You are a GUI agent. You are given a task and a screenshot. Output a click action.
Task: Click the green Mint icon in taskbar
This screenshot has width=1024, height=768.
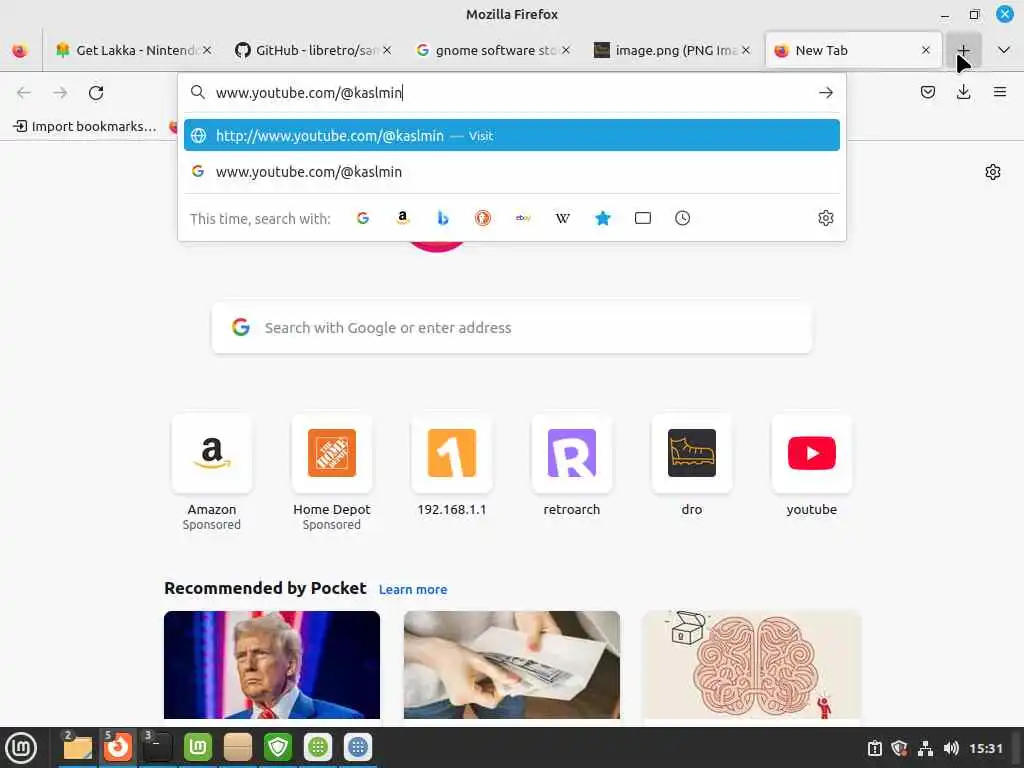198,747
